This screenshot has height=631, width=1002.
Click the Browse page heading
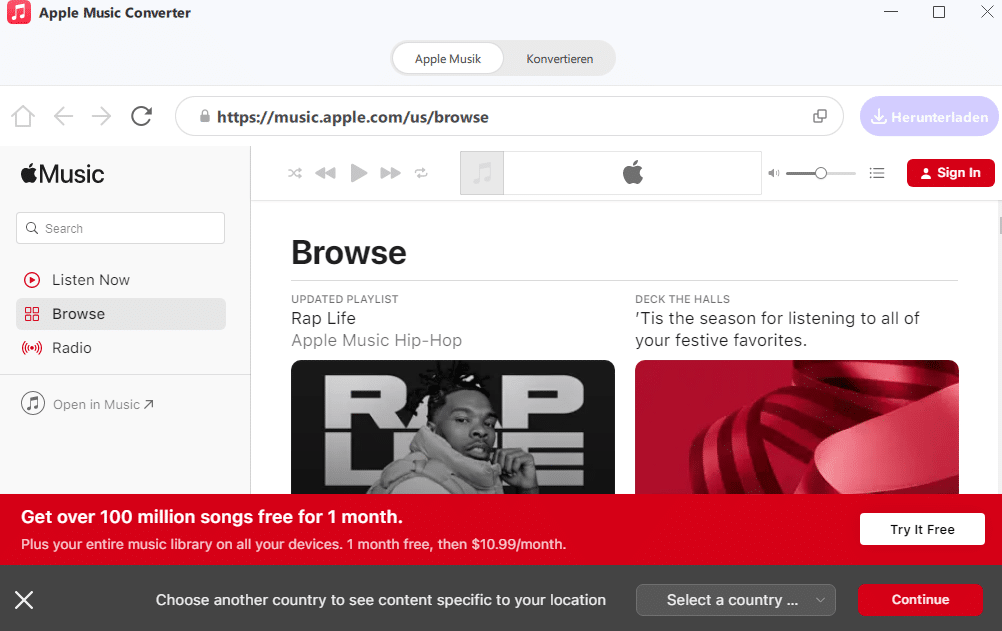click(x=349, y=253)
